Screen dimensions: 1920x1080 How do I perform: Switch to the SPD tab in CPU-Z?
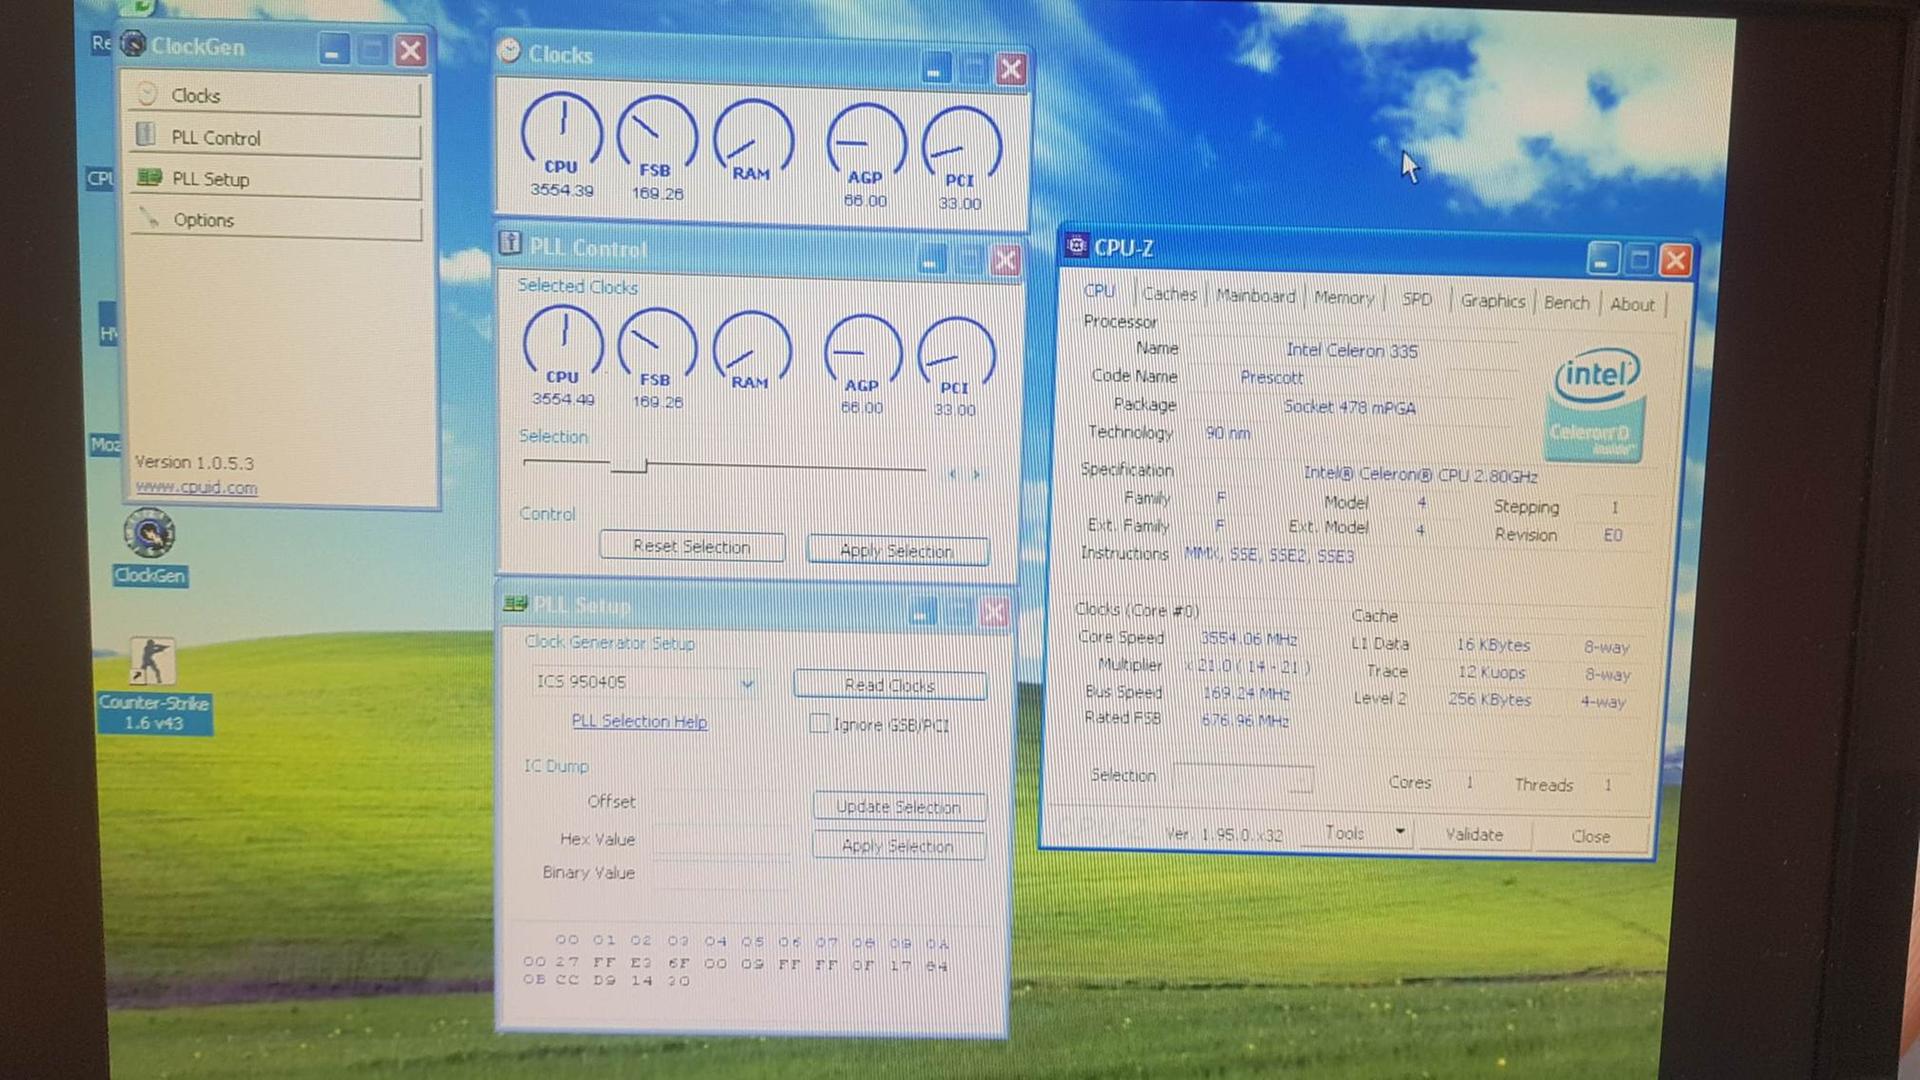pyautogui.click(x=1417, y=299)
